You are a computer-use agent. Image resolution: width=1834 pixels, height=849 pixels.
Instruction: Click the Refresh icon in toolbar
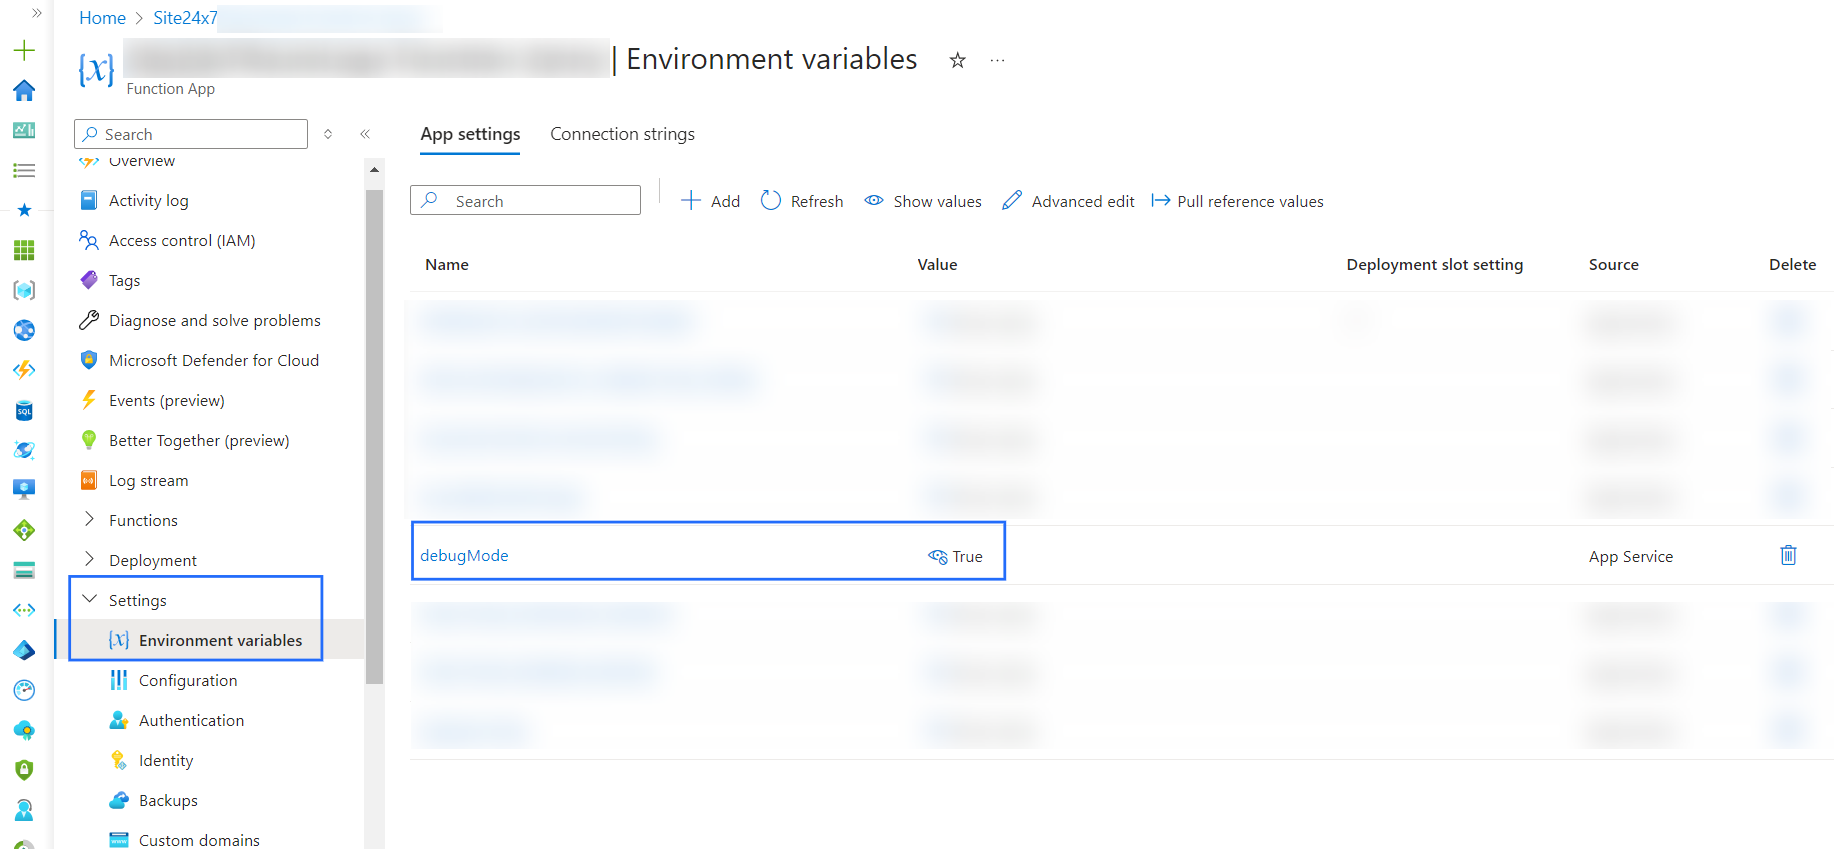[771, 201]
